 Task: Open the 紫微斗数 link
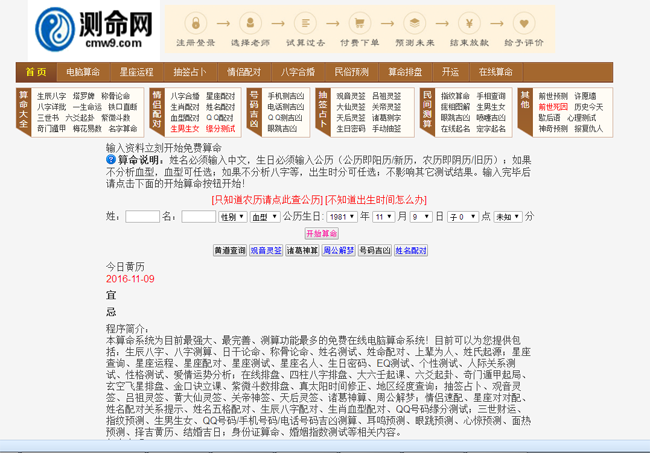click(x=116, y=118)
